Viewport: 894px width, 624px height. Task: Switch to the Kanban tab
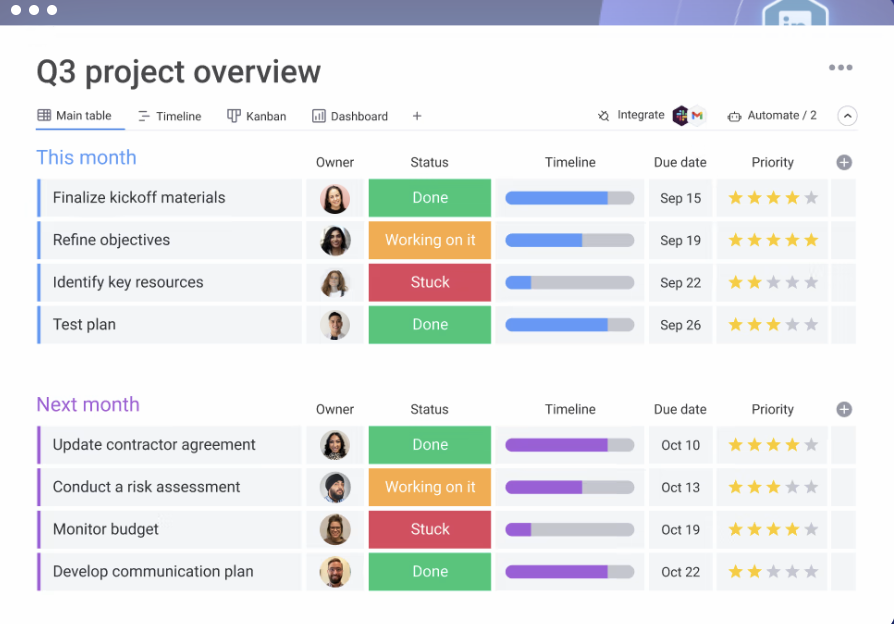[257, 116]
